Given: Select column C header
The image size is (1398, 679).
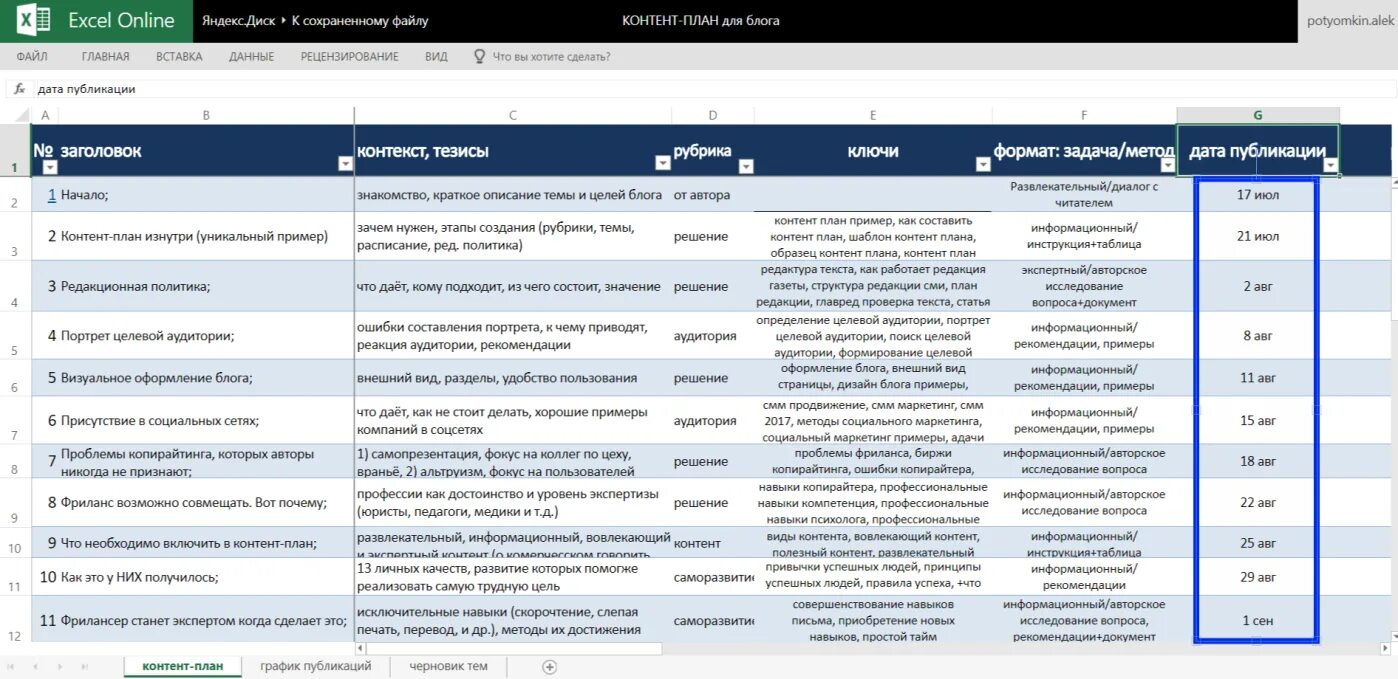Looking at the screenshot, I should (512, 115).
